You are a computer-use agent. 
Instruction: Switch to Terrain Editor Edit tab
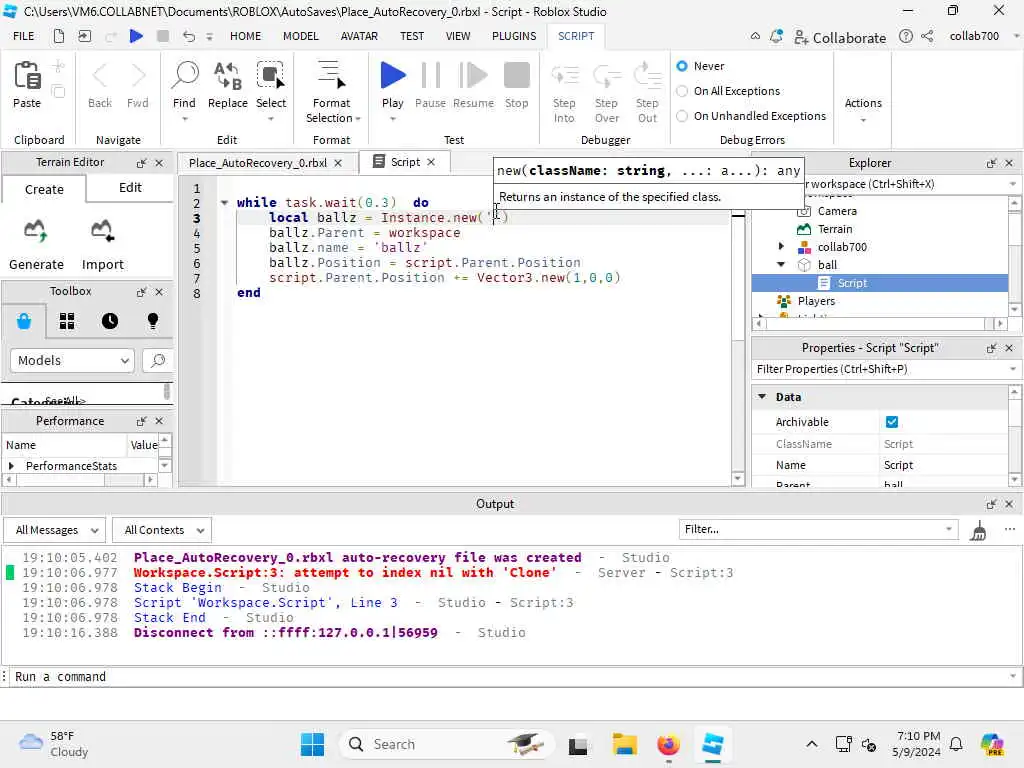pyautogui.click(x=130, y=188)
